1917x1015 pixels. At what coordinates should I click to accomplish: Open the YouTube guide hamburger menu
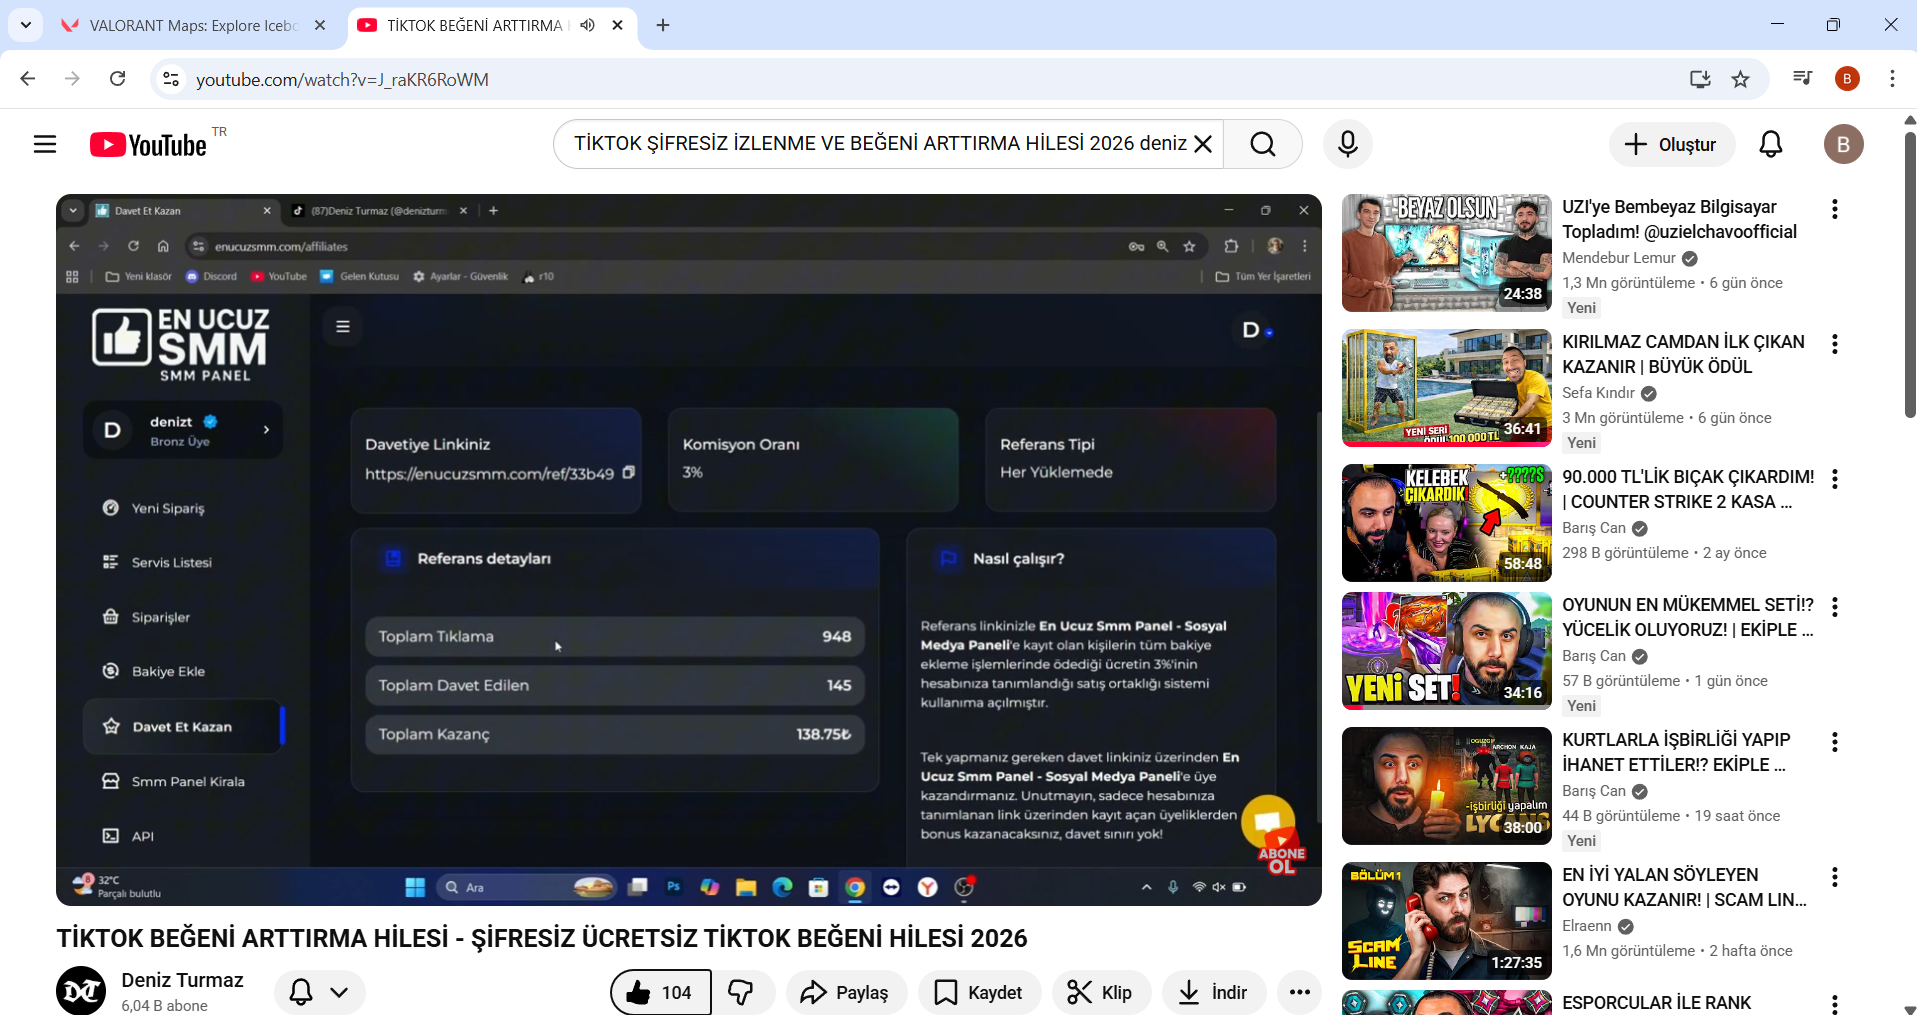[x=45, y=144]
